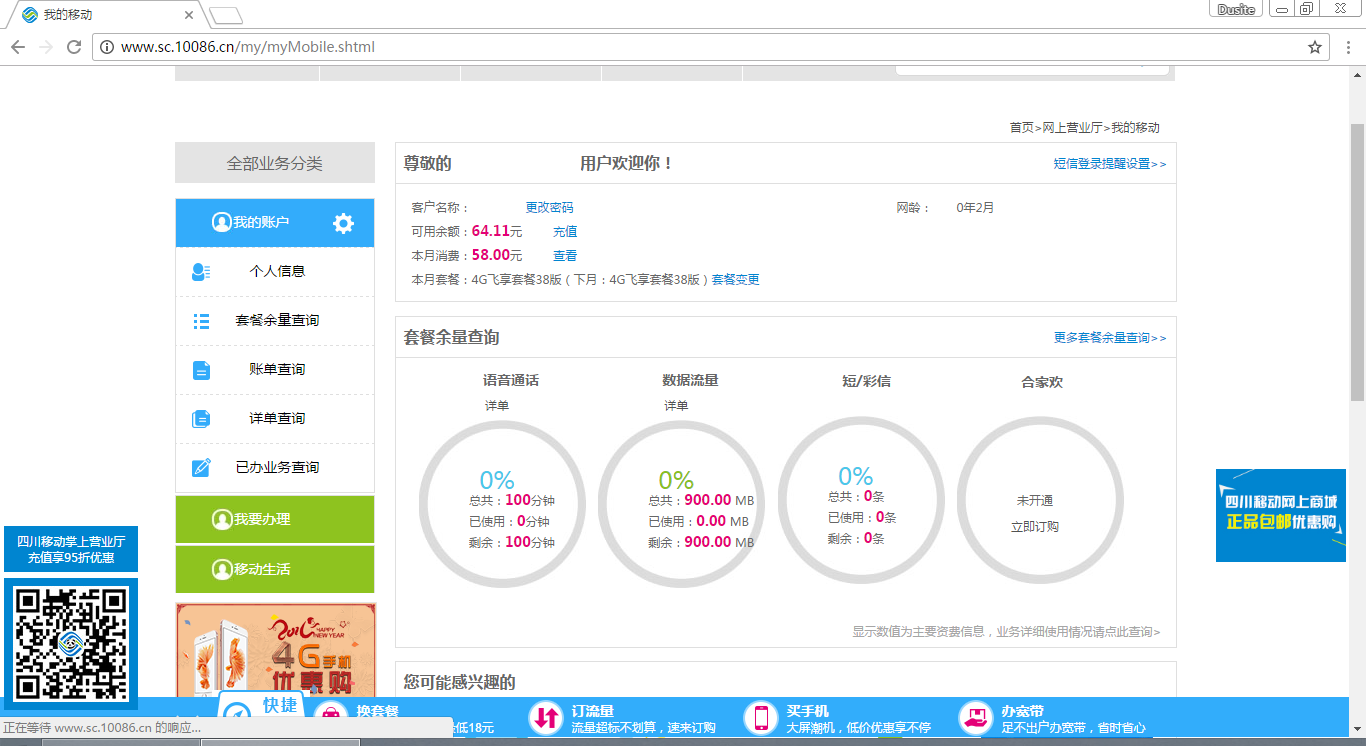
Task: Open 个人信息 in the sidebar
Action: (x=275, y=272)
